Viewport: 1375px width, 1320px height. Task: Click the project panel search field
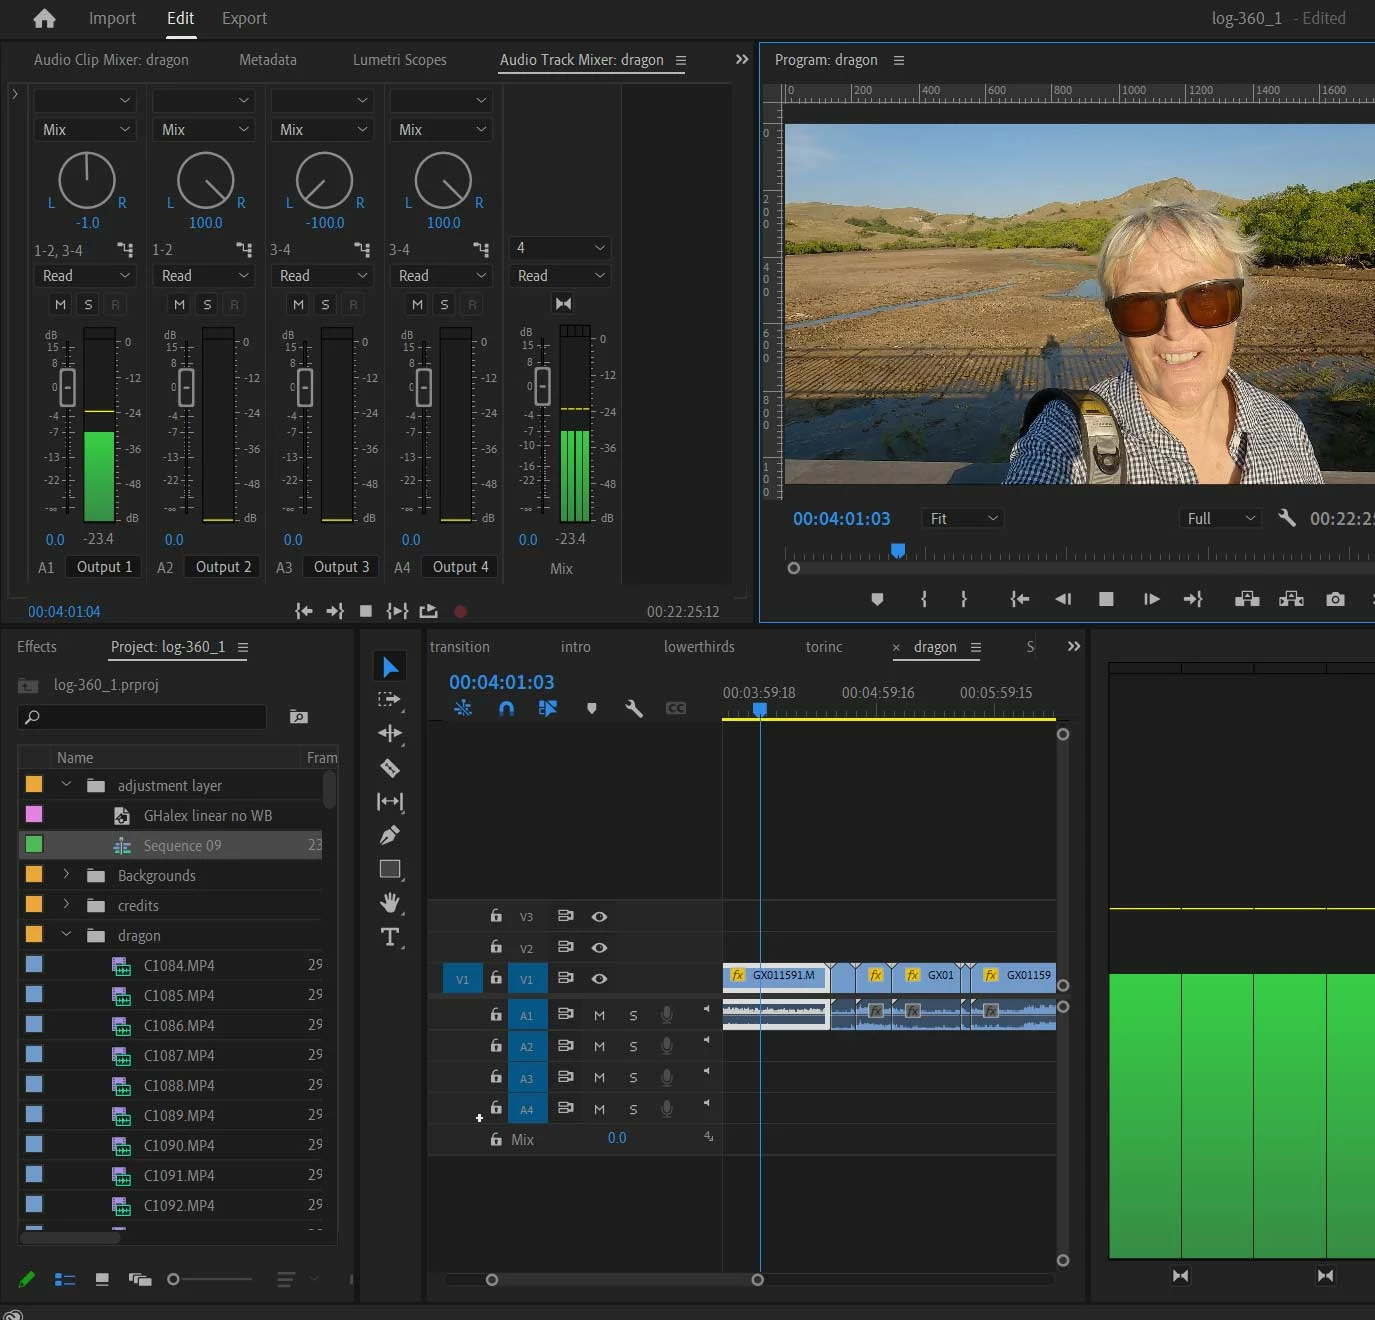[150, 717]
